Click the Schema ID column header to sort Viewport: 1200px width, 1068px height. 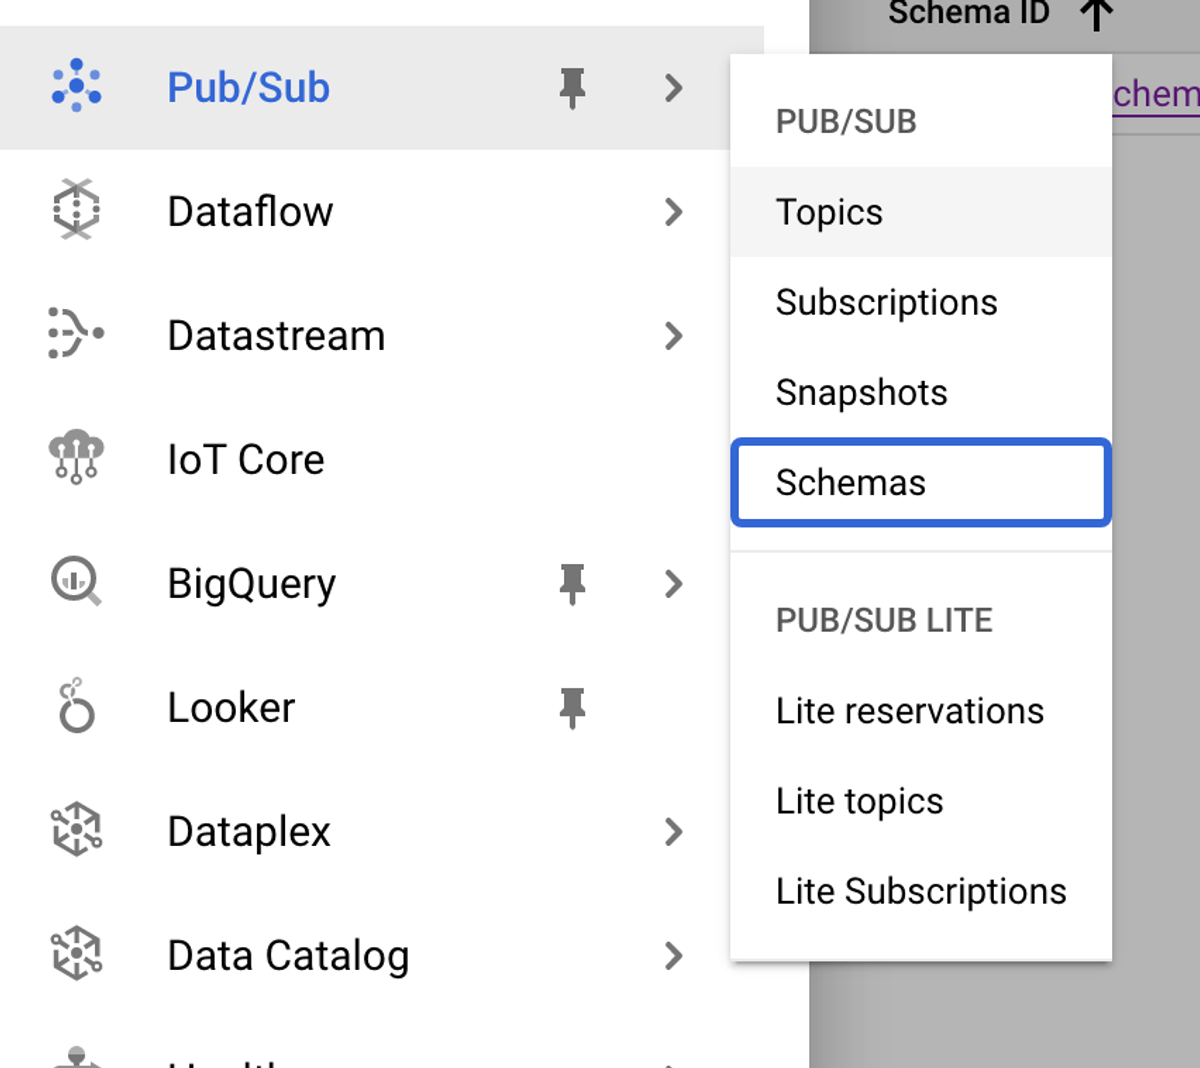[x=967, y=13]
